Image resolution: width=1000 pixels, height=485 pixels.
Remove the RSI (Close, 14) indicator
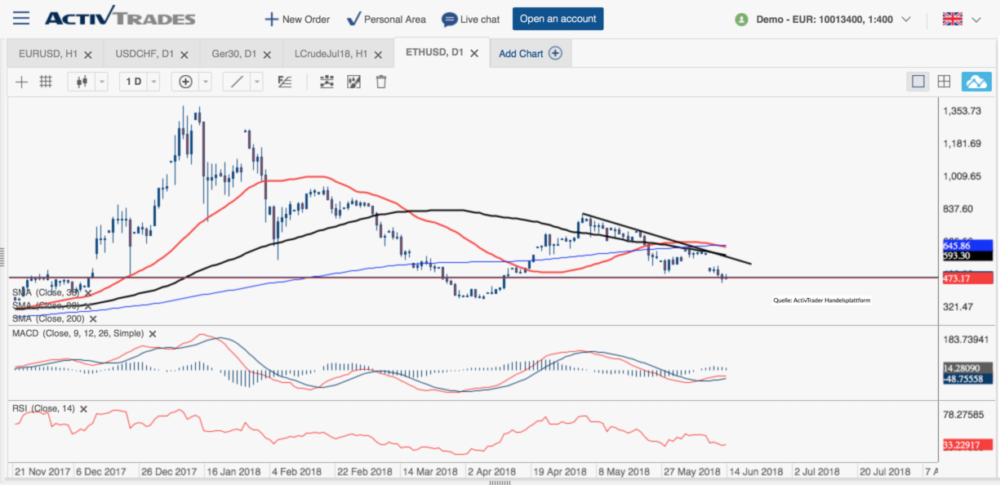tap(83, 409)
